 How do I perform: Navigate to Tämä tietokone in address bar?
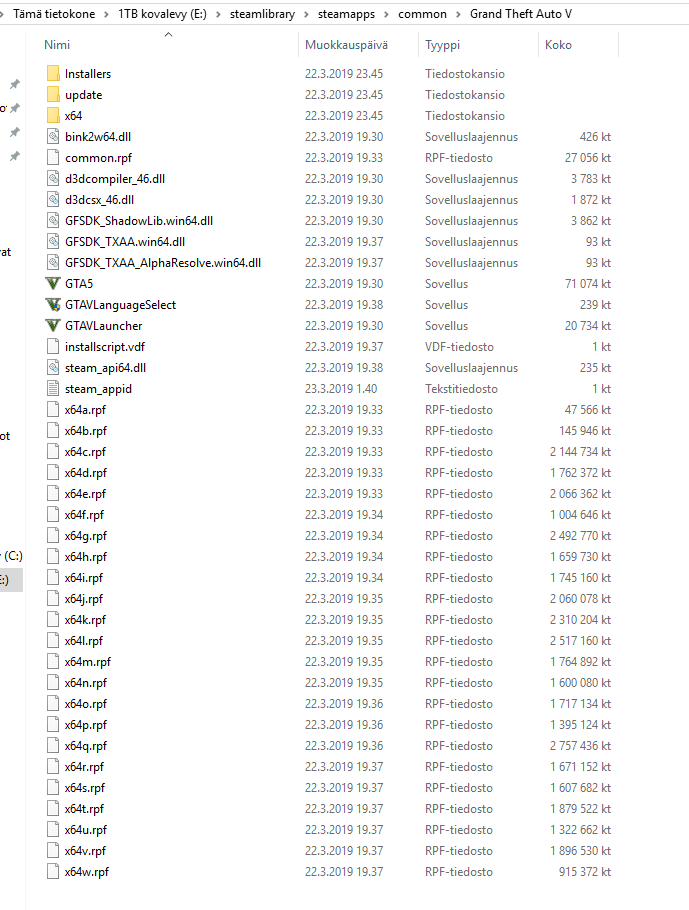(x=54, y=14)
